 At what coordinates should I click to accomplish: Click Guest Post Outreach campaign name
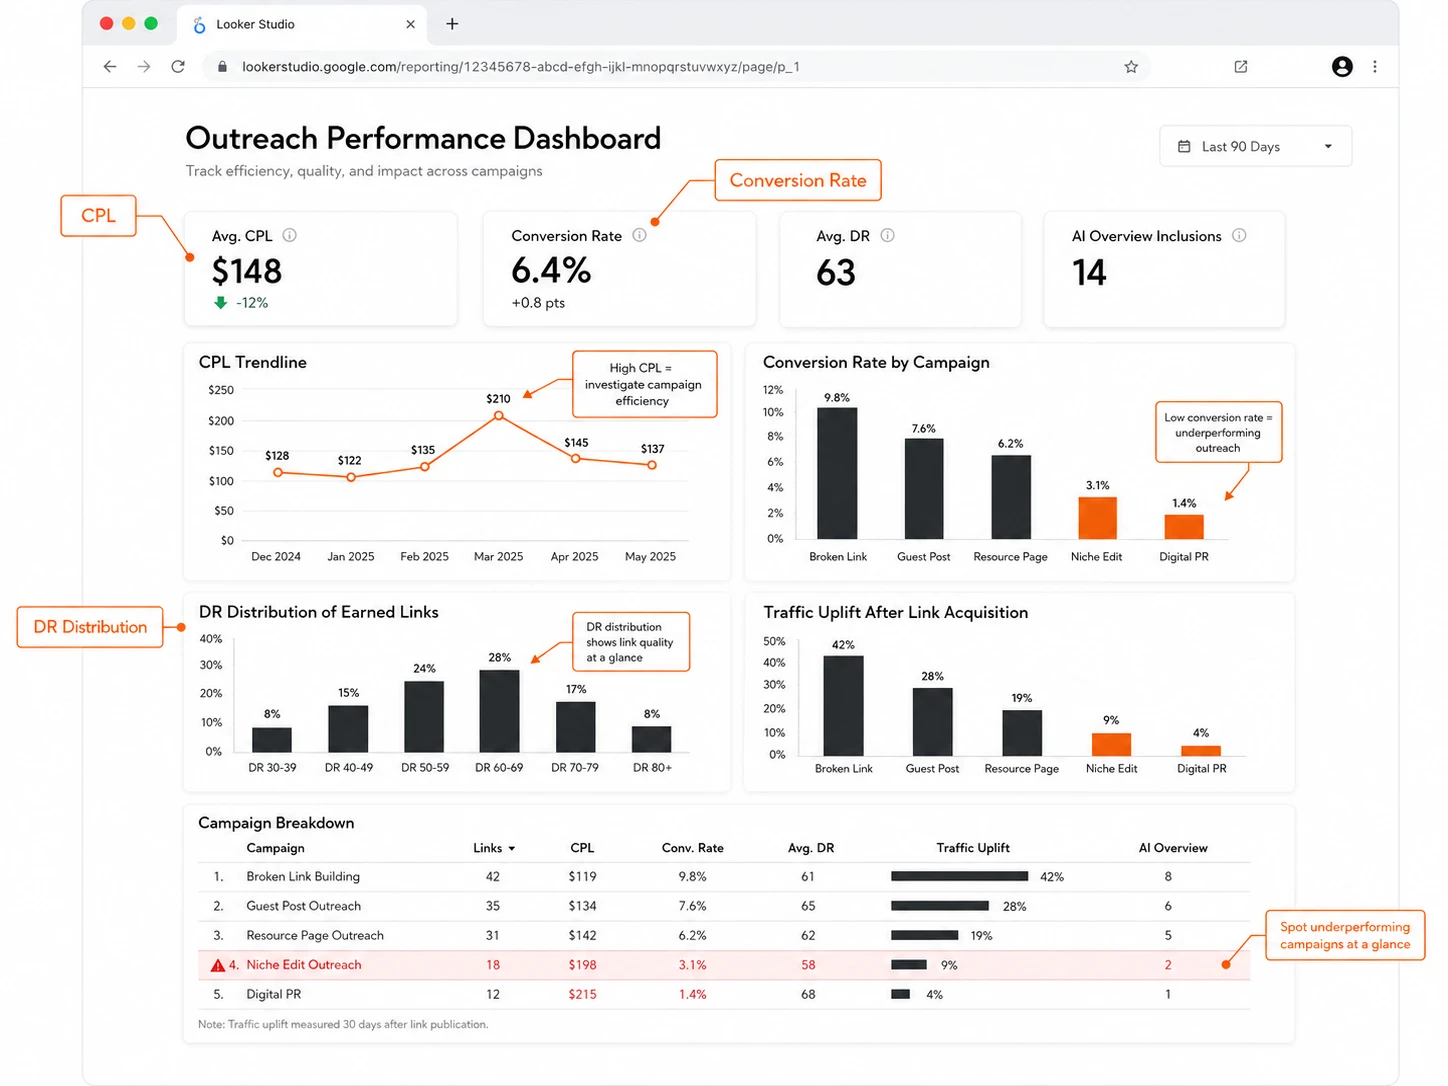(x=303, y=906)
